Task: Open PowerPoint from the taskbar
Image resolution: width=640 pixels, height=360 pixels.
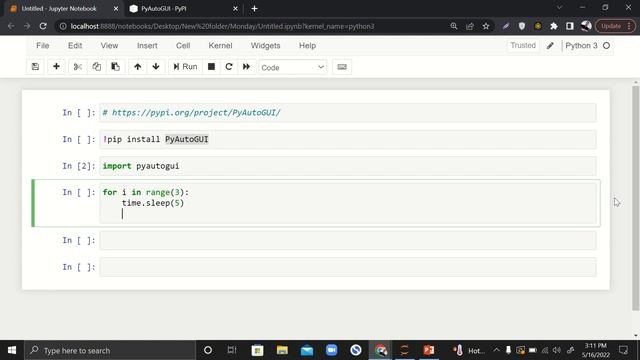Action: coord(429,350)
